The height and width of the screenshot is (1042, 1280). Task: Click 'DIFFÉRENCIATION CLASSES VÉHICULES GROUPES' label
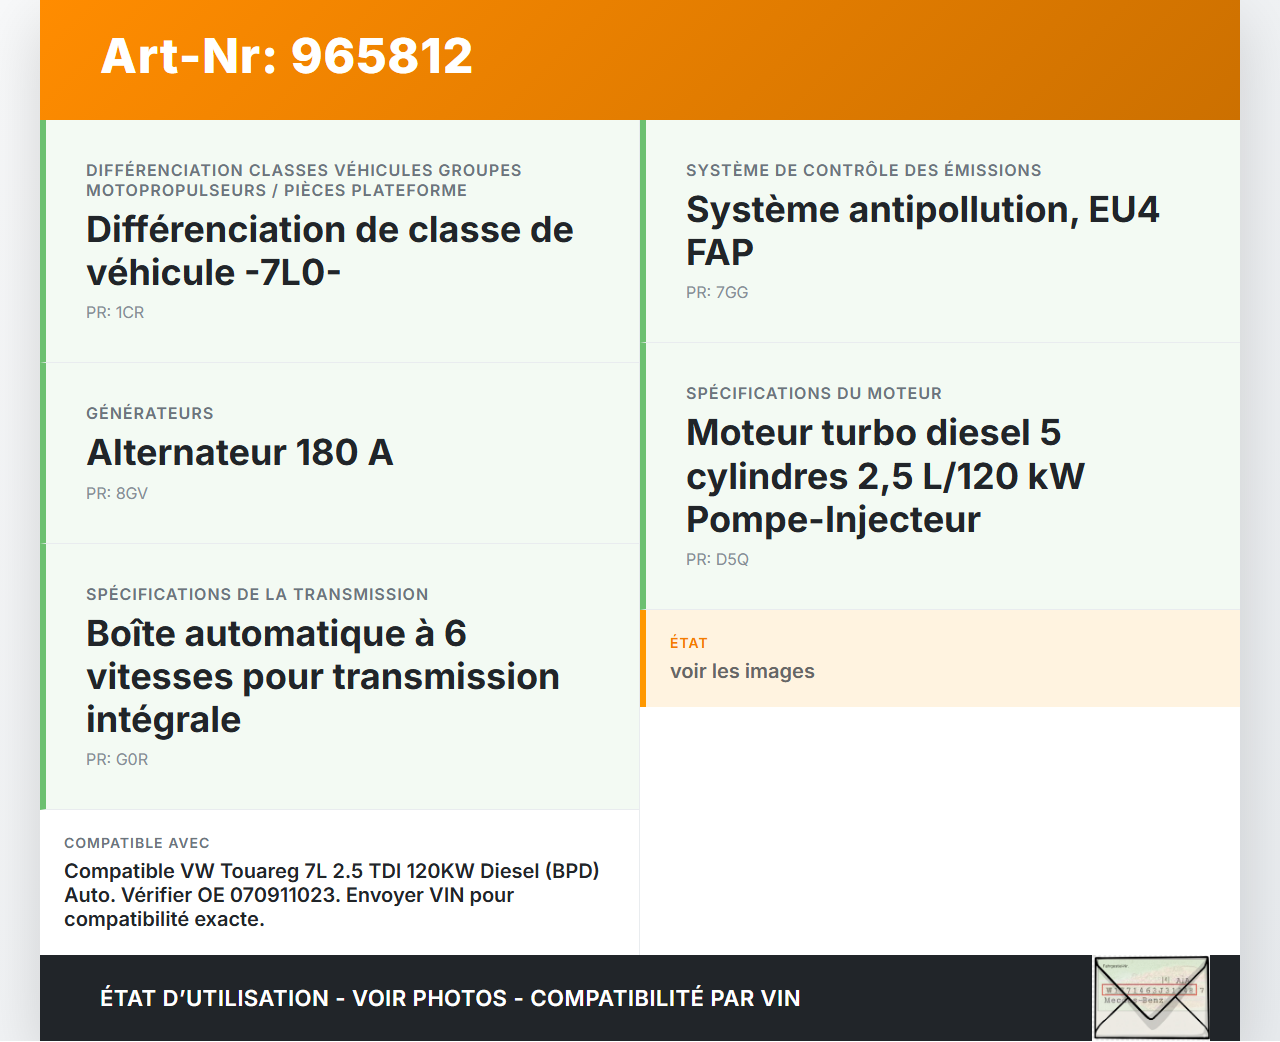coord(304,180)
